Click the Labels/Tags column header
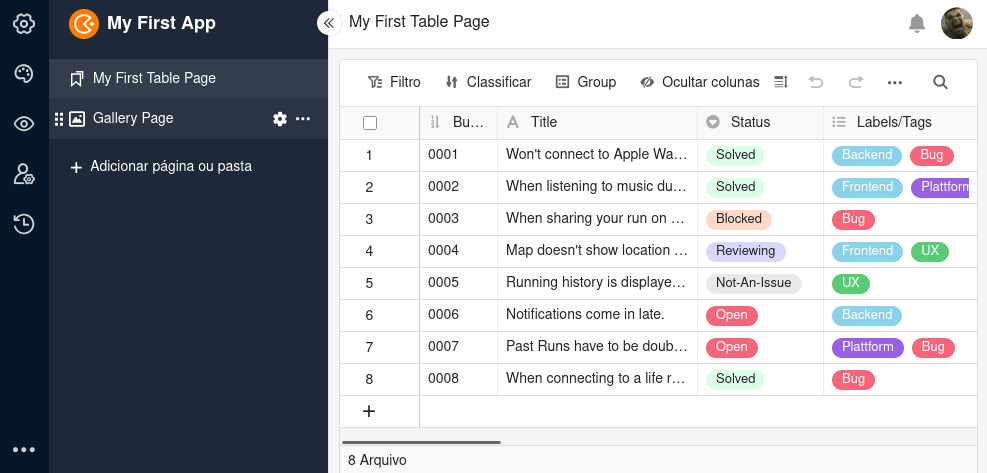 [900, 122]
